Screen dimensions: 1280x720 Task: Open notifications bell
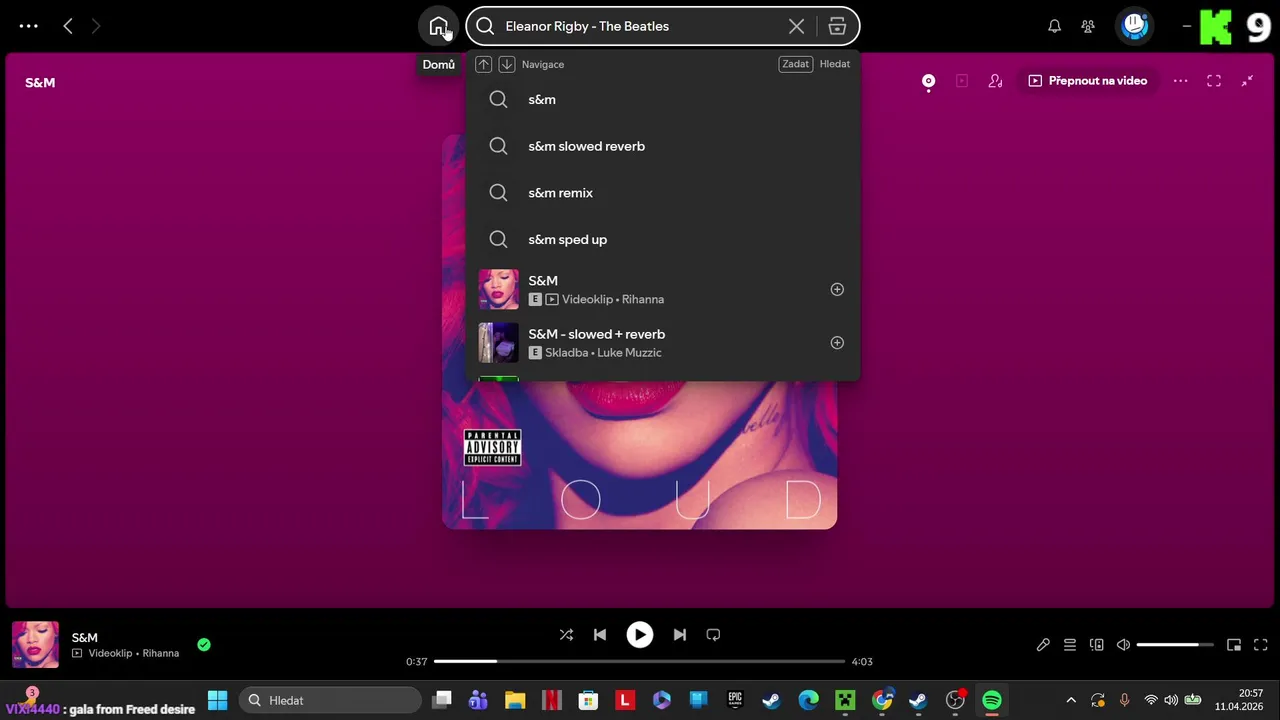click(1054, 26)
